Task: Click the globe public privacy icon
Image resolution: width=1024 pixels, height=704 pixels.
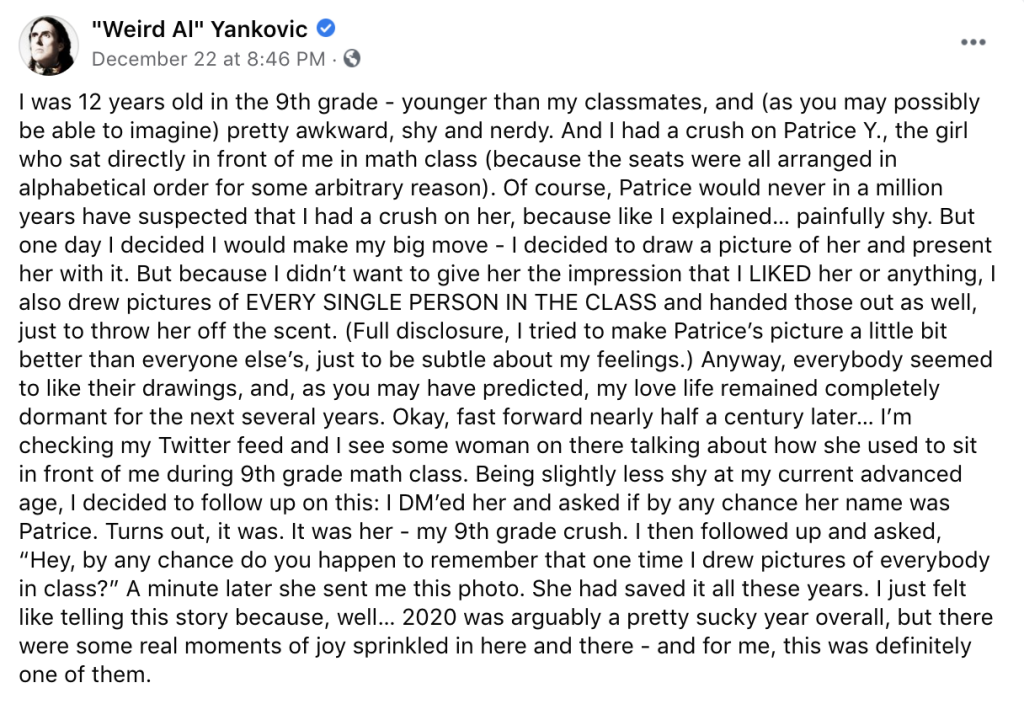Action: [x=351, y=59]
